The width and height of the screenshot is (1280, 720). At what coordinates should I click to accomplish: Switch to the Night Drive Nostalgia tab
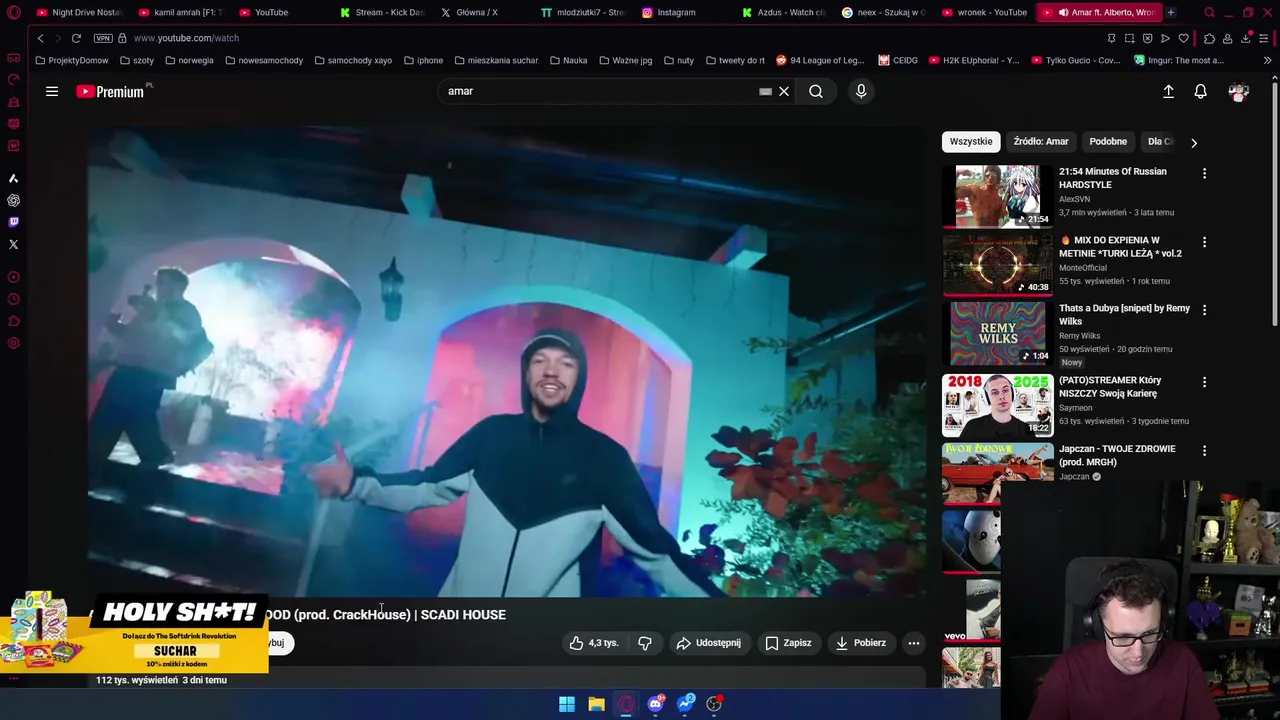[x=78, y=12]
